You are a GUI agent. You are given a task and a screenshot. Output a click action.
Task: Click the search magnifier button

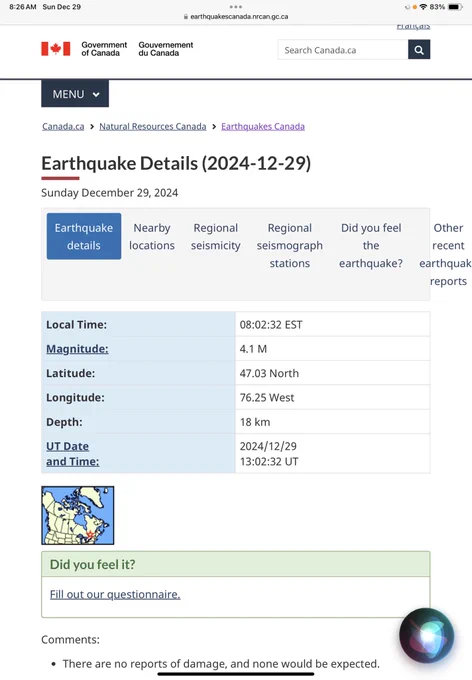point(419,50)
